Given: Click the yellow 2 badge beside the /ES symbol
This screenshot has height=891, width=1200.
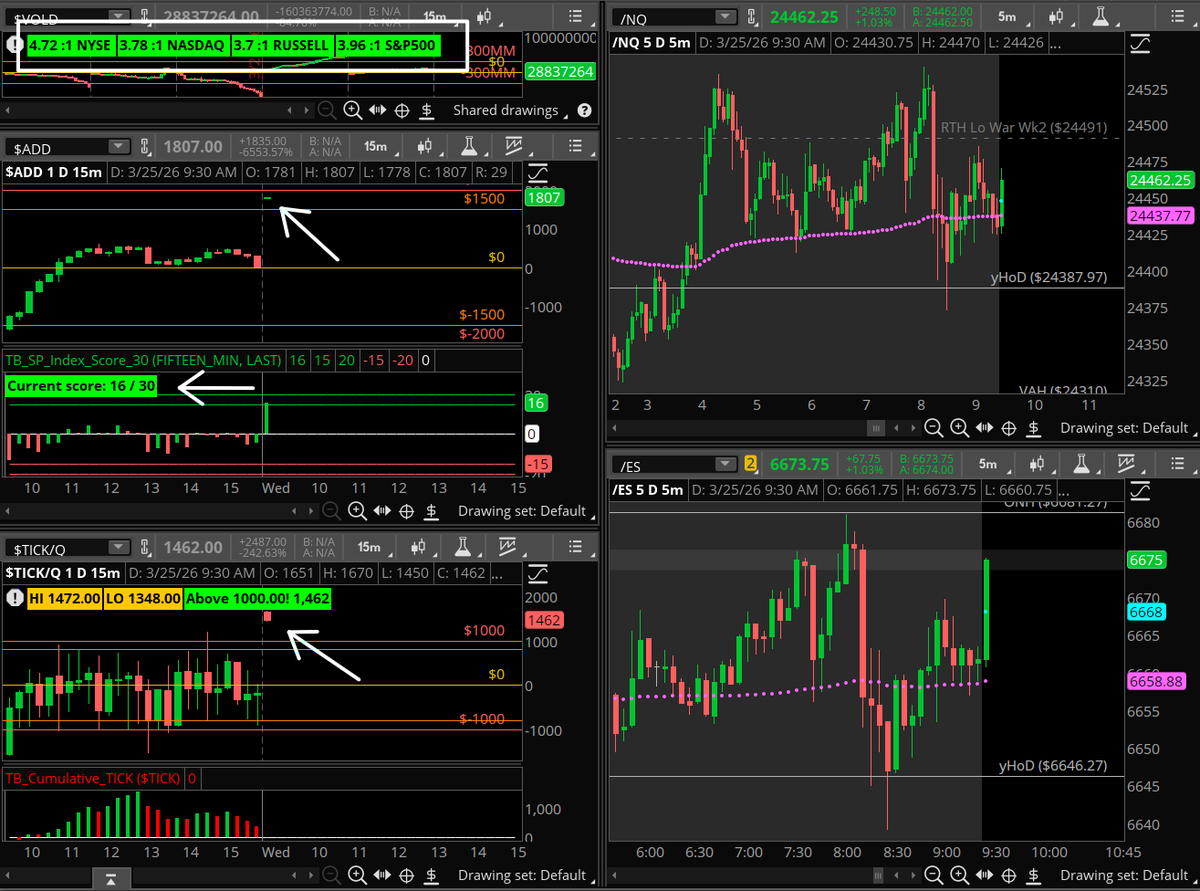Looking at the screenshot, I should click(x=750, y=464).
